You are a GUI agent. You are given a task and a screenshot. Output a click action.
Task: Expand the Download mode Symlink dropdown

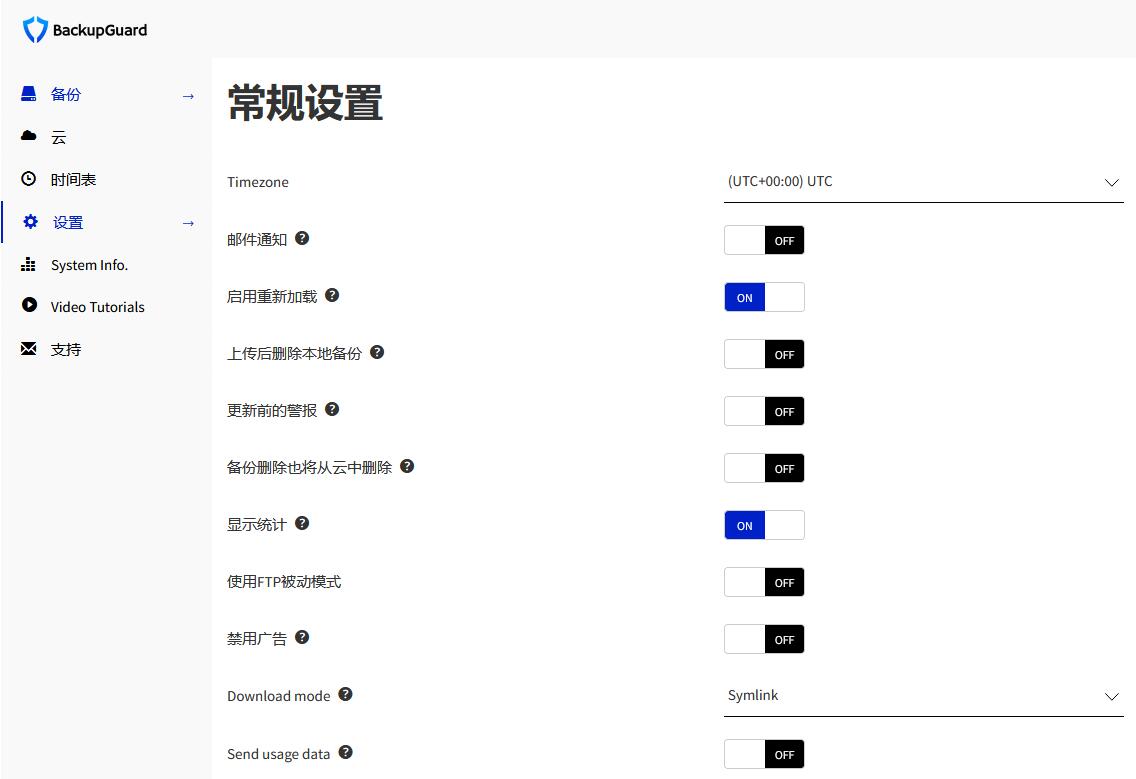click(922, 696)
